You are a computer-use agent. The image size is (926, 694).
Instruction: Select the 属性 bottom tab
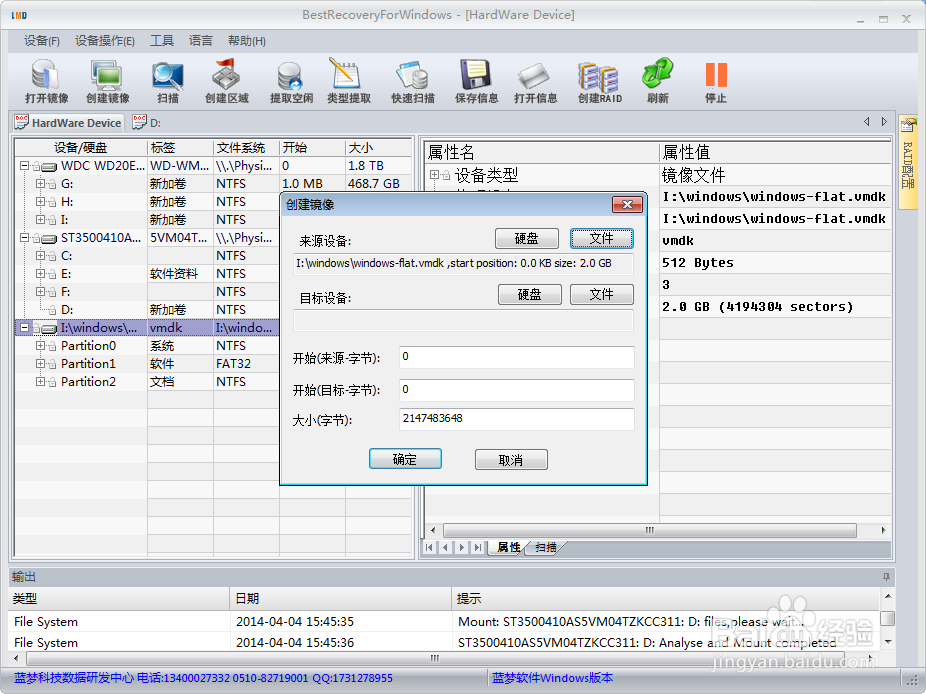click(508, 548)
